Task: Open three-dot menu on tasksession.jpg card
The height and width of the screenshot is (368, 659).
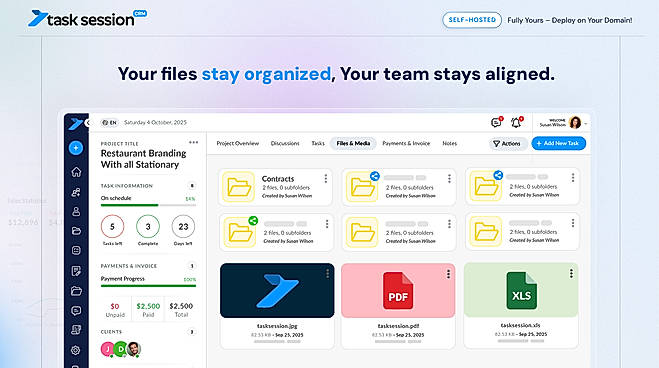Action: pos(327,274)
